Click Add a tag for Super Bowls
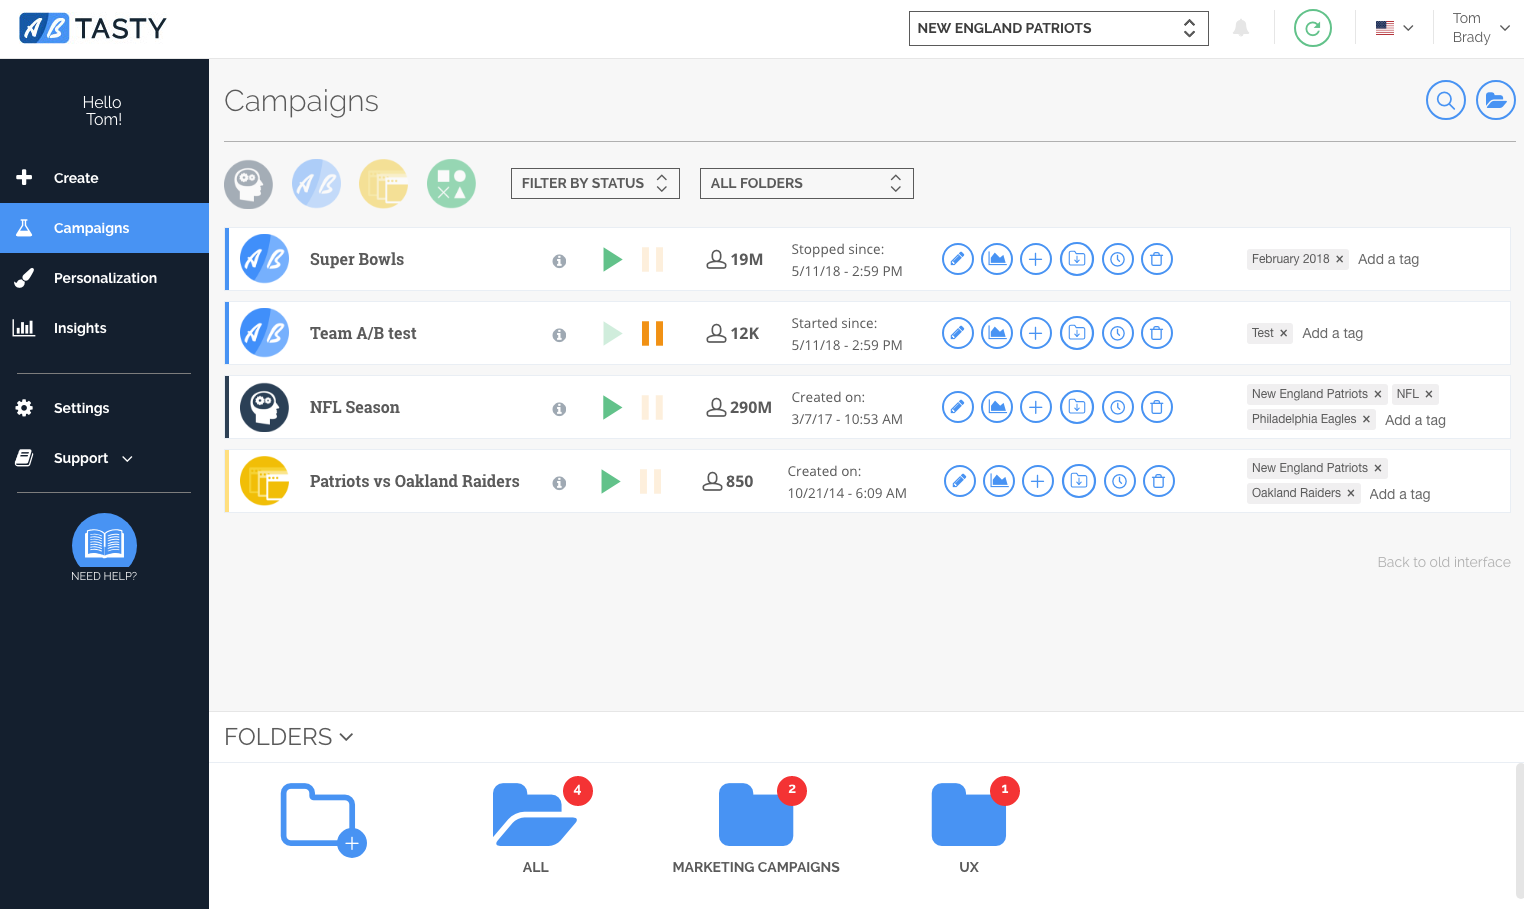The width and height of the screenshot is (1524, 909). pyautogui.click(x=1388, y=259)
